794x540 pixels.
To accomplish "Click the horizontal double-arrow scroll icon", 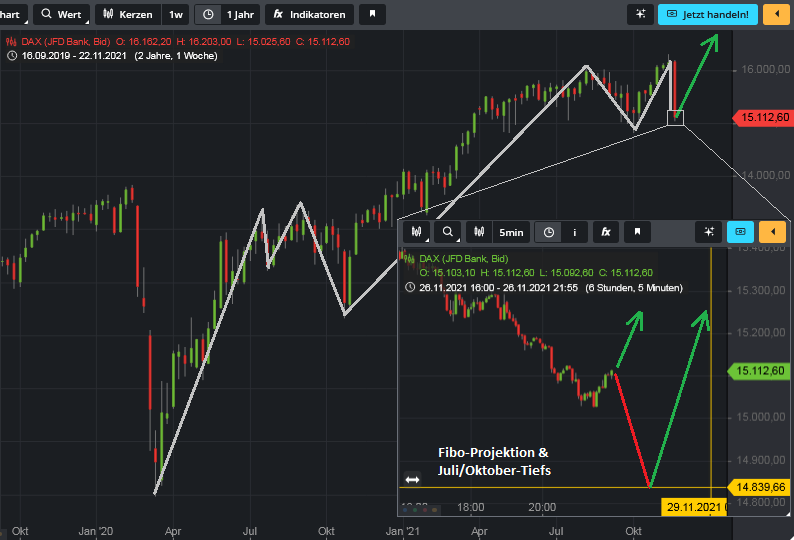I will 411,479.
